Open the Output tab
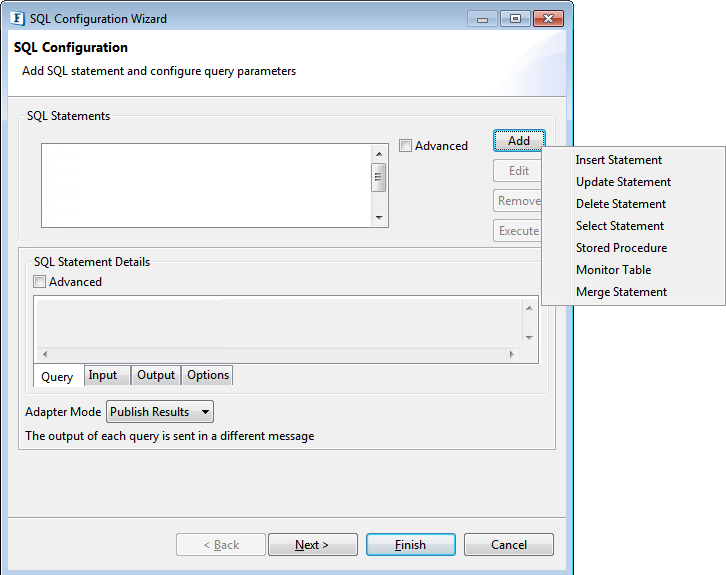The width and height of the screenshot is (726, 575). coord(156,376)
